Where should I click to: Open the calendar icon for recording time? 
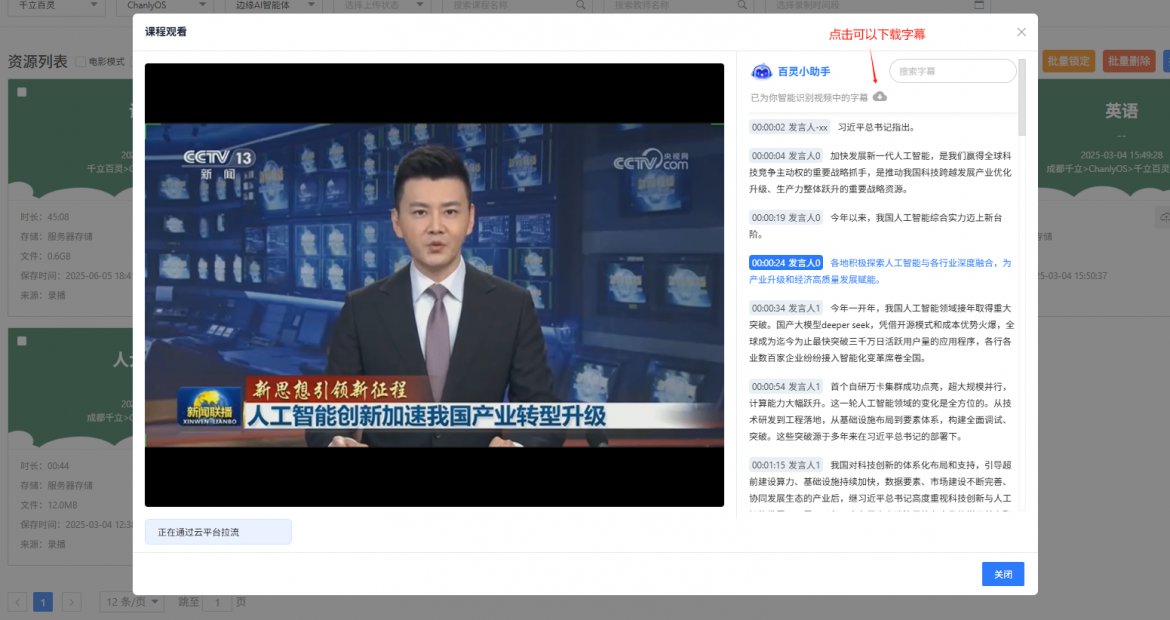978,5
